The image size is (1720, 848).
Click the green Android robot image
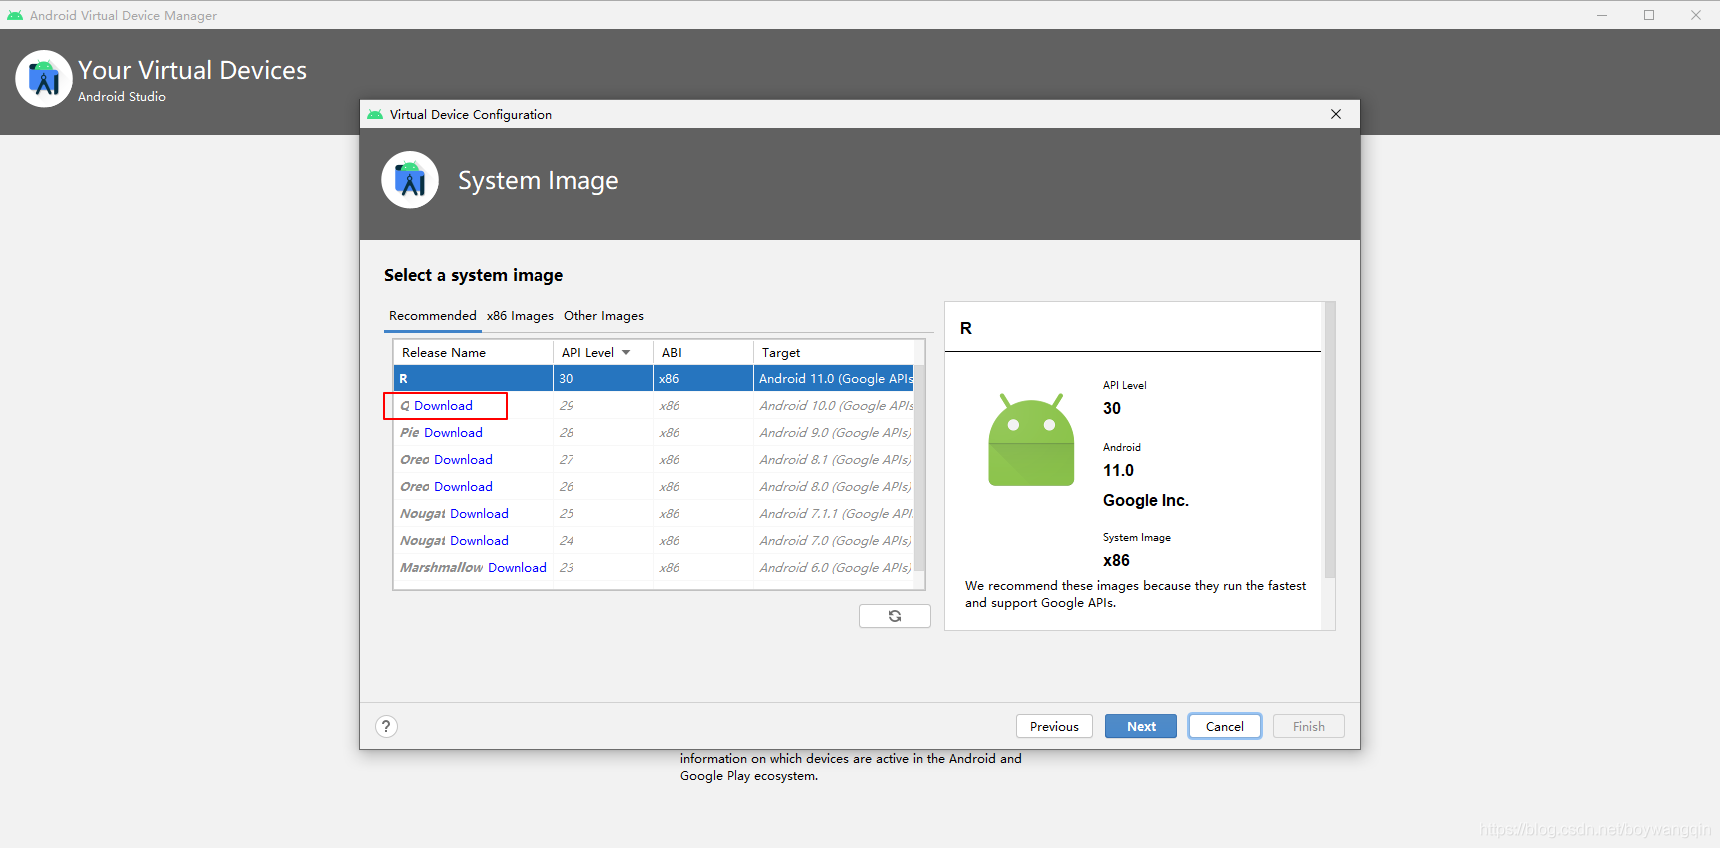(1031, 440)
